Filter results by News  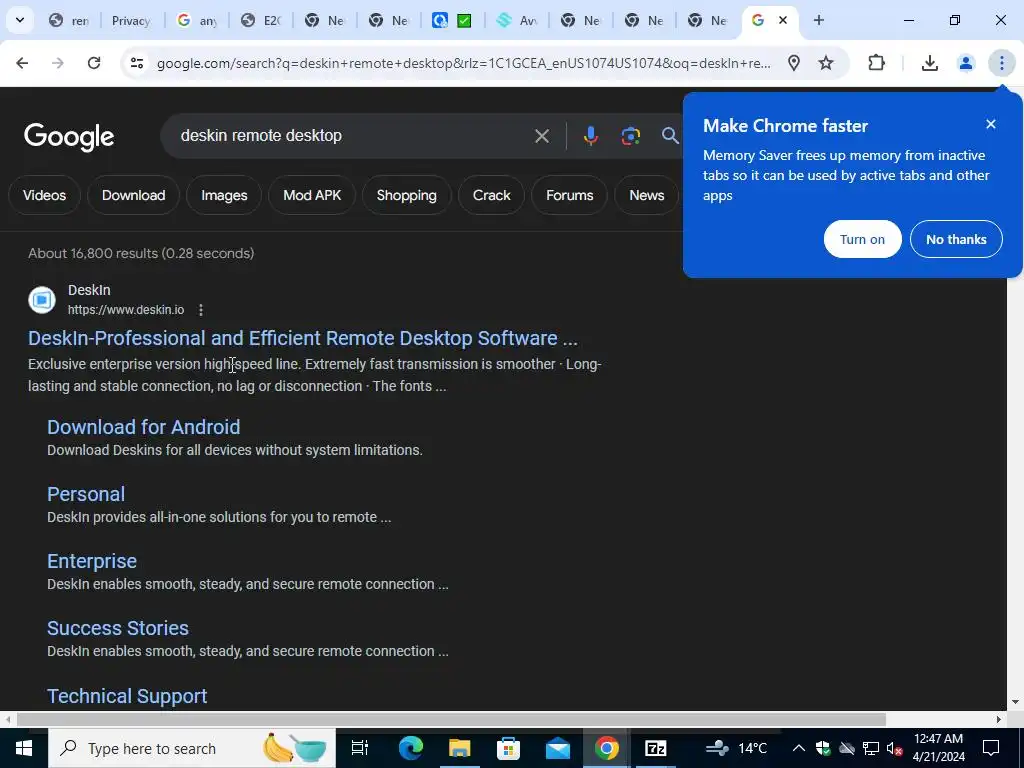pyautogui.click(x=647, y=195)
